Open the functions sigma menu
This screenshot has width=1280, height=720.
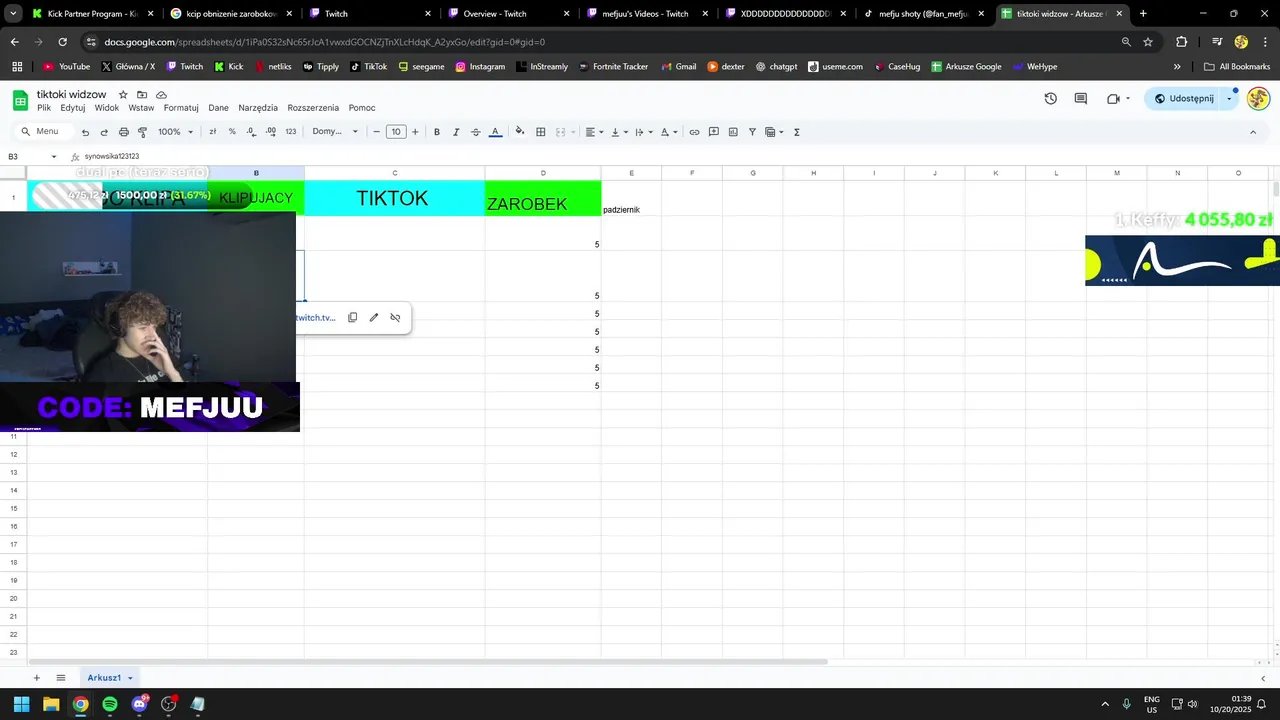(797, 132)
